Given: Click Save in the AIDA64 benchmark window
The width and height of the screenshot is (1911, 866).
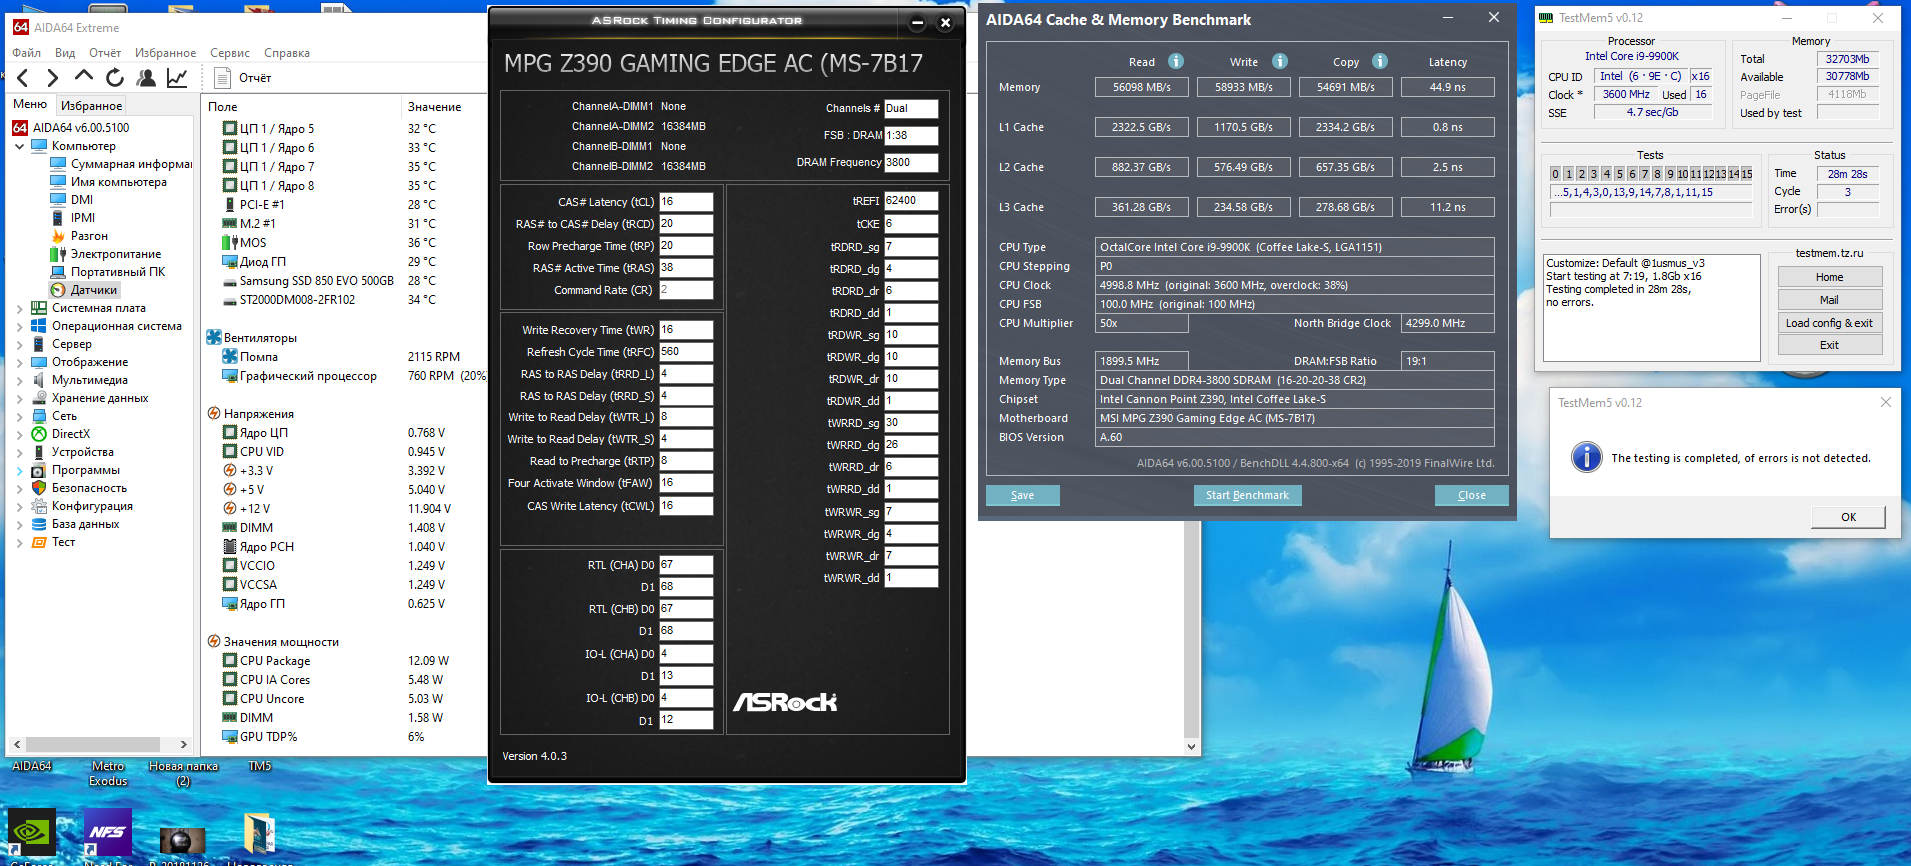Looking at the screenshot, I should pos(1022,495).
